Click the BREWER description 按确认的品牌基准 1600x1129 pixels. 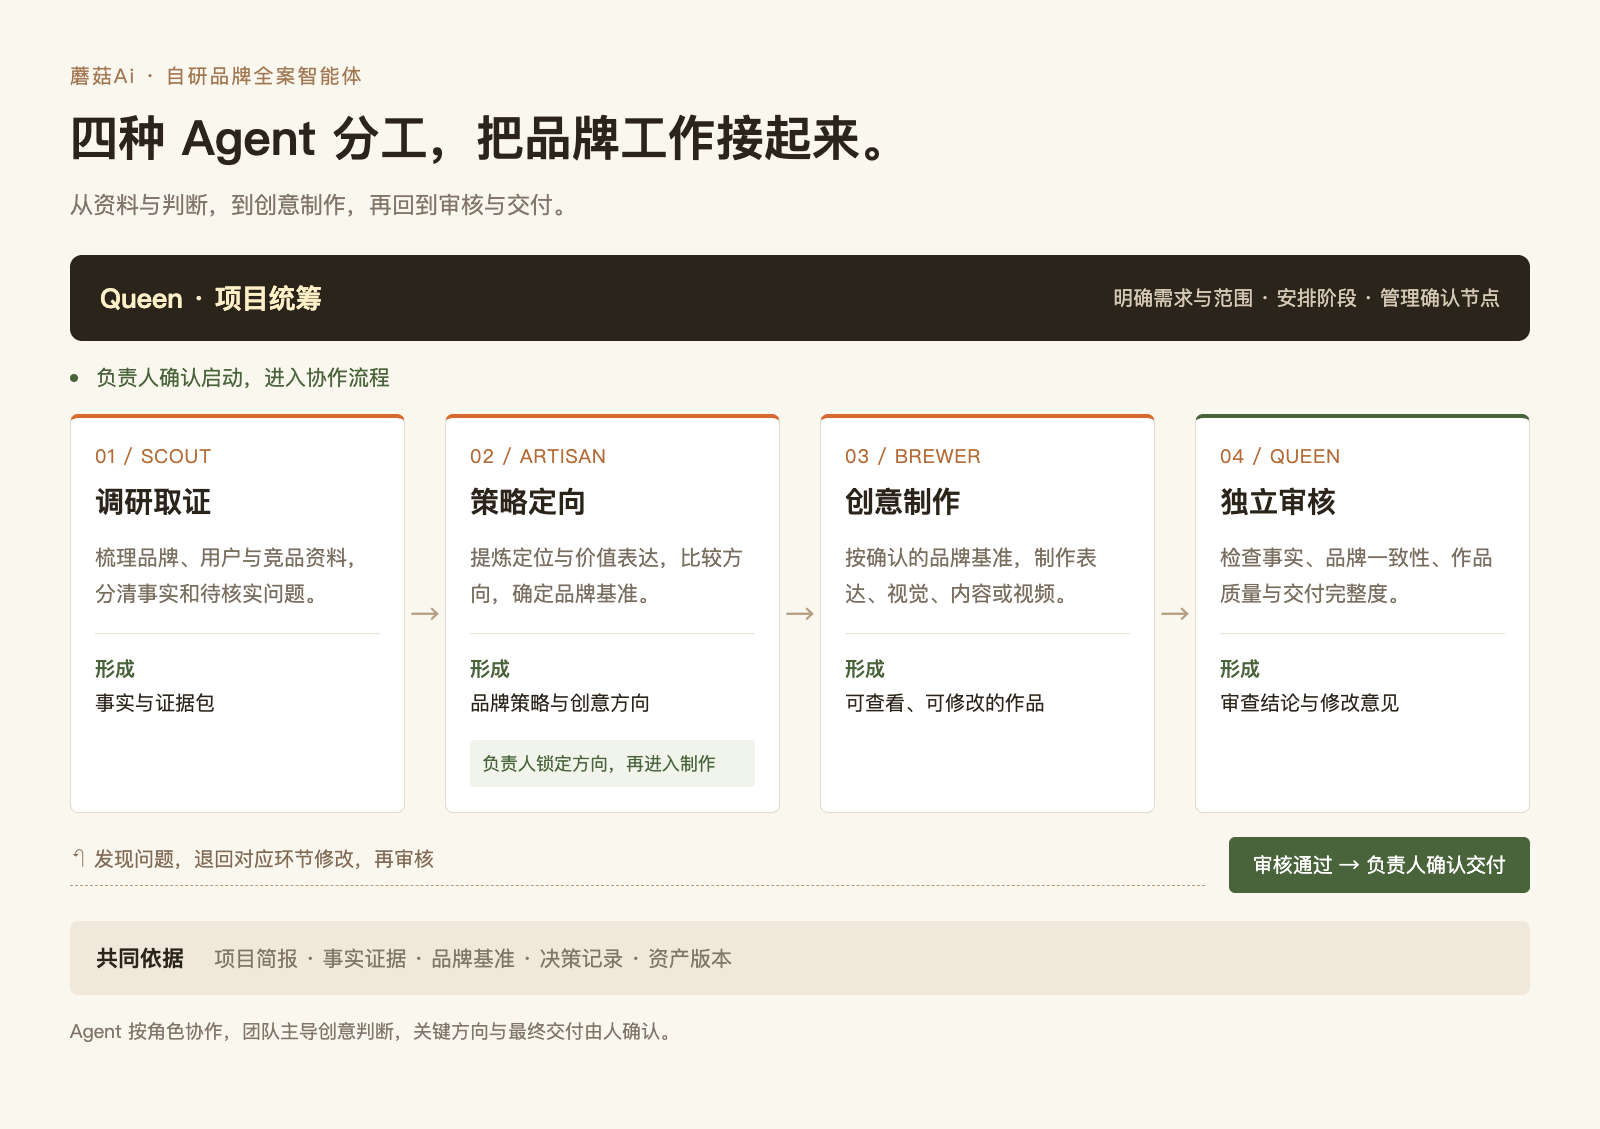(971, 576)
